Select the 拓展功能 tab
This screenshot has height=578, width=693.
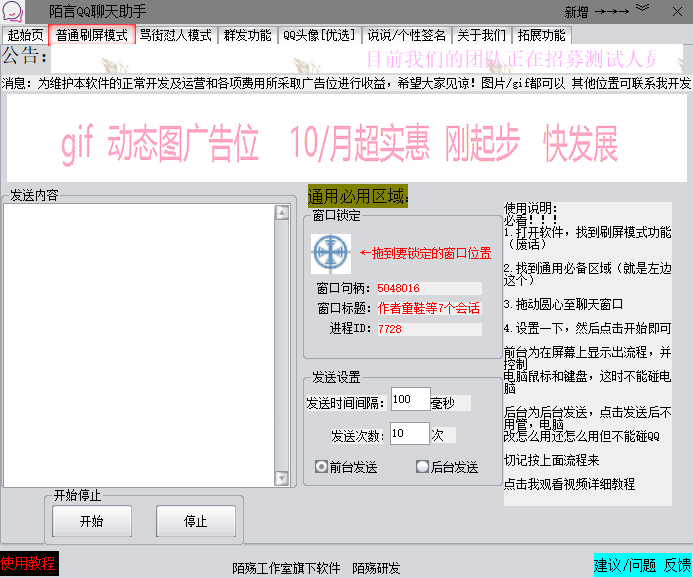point(541,35)
